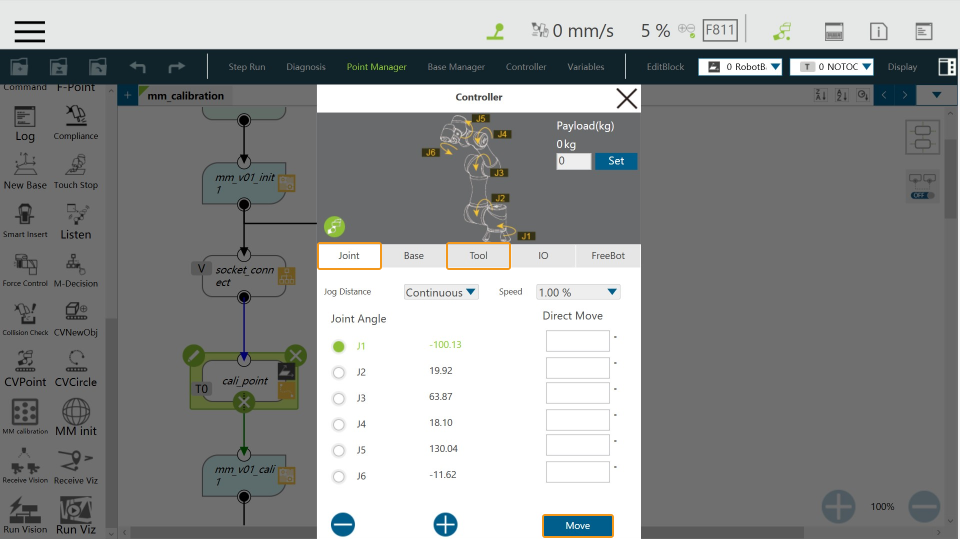Open Base Manager from the toolbar
This screenshot has height=539, width=960.
click(x=456, y=67)
